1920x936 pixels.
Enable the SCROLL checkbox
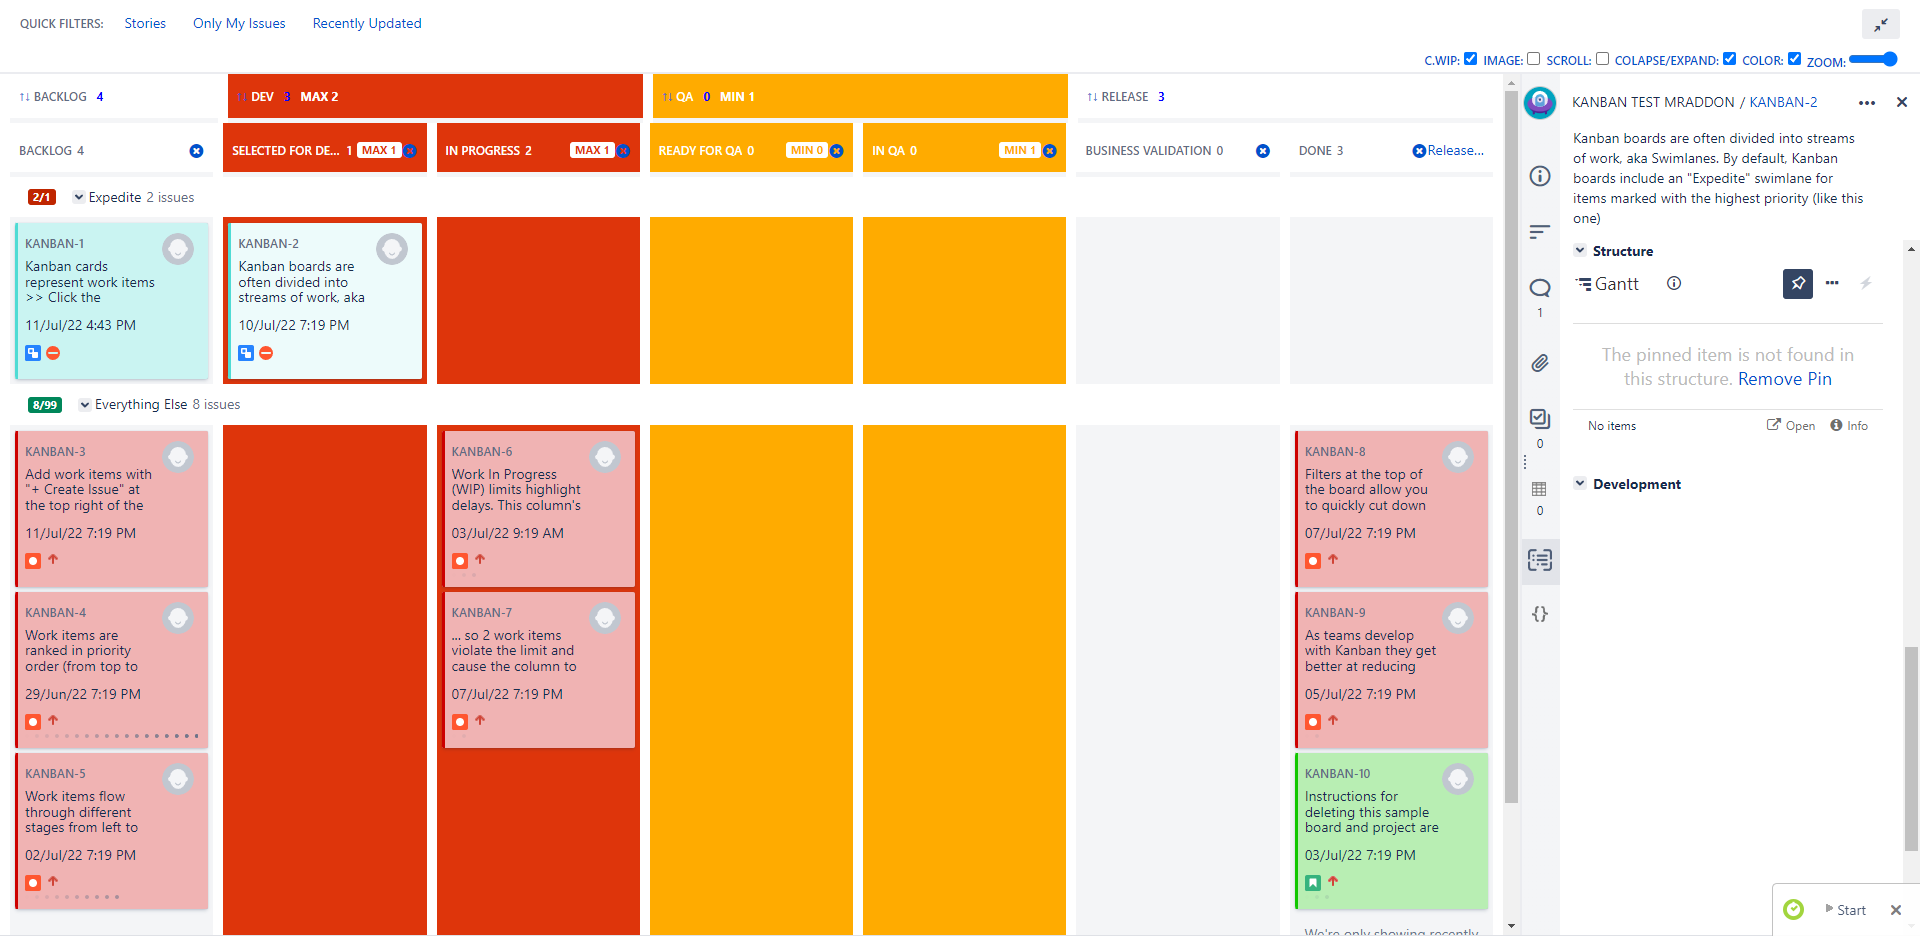[x=1602, y=59]
